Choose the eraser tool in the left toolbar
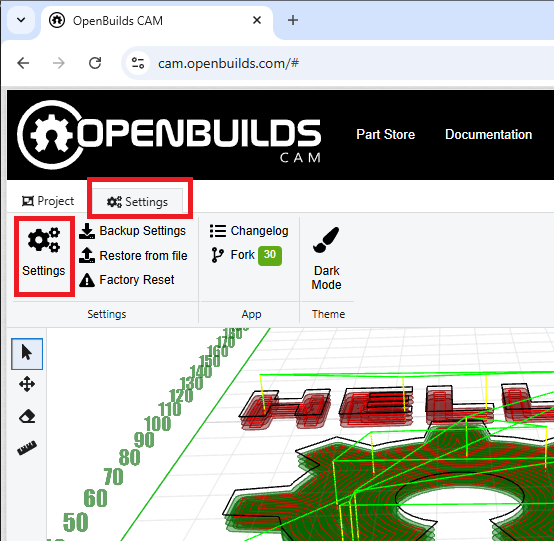This screenshot has width=554, height=541. click(x=27, y=416)
